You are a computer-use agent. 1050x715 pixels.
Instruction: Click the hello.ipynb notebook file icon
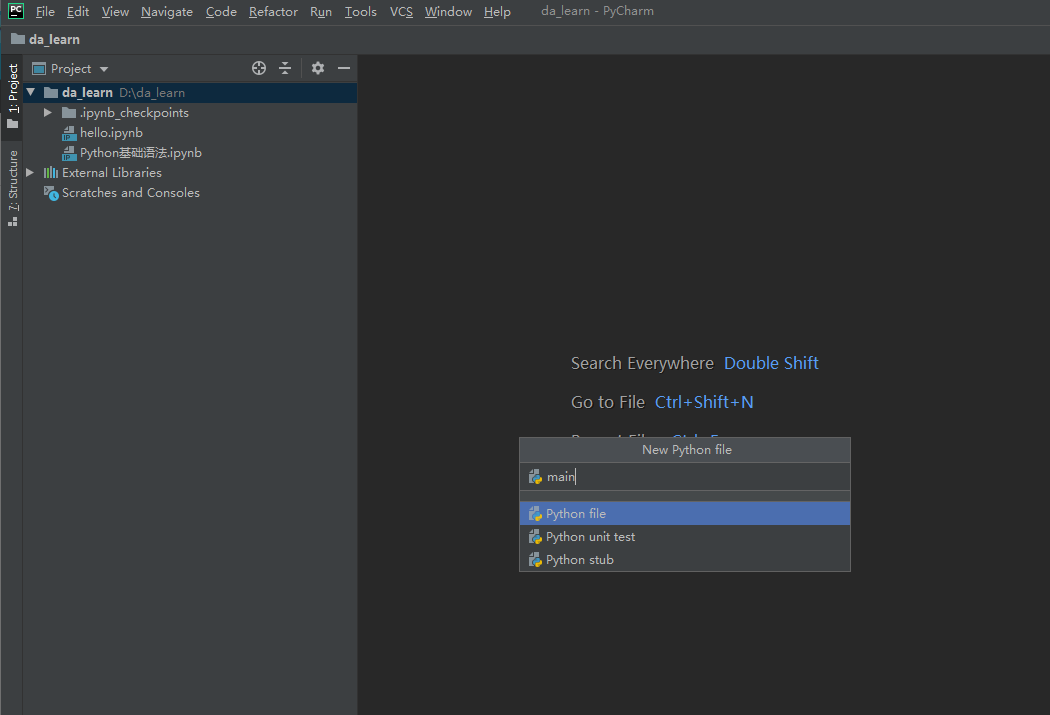[69, 133]
